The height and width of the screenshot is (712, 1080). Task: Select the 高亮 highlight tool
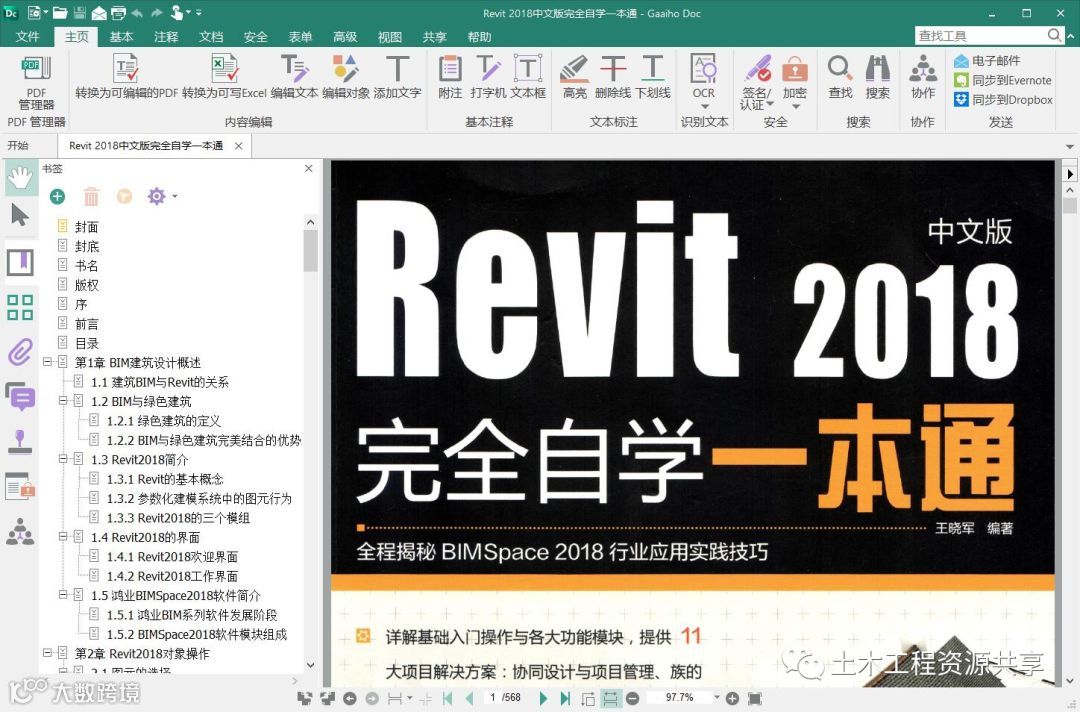(x=574, y=77)
